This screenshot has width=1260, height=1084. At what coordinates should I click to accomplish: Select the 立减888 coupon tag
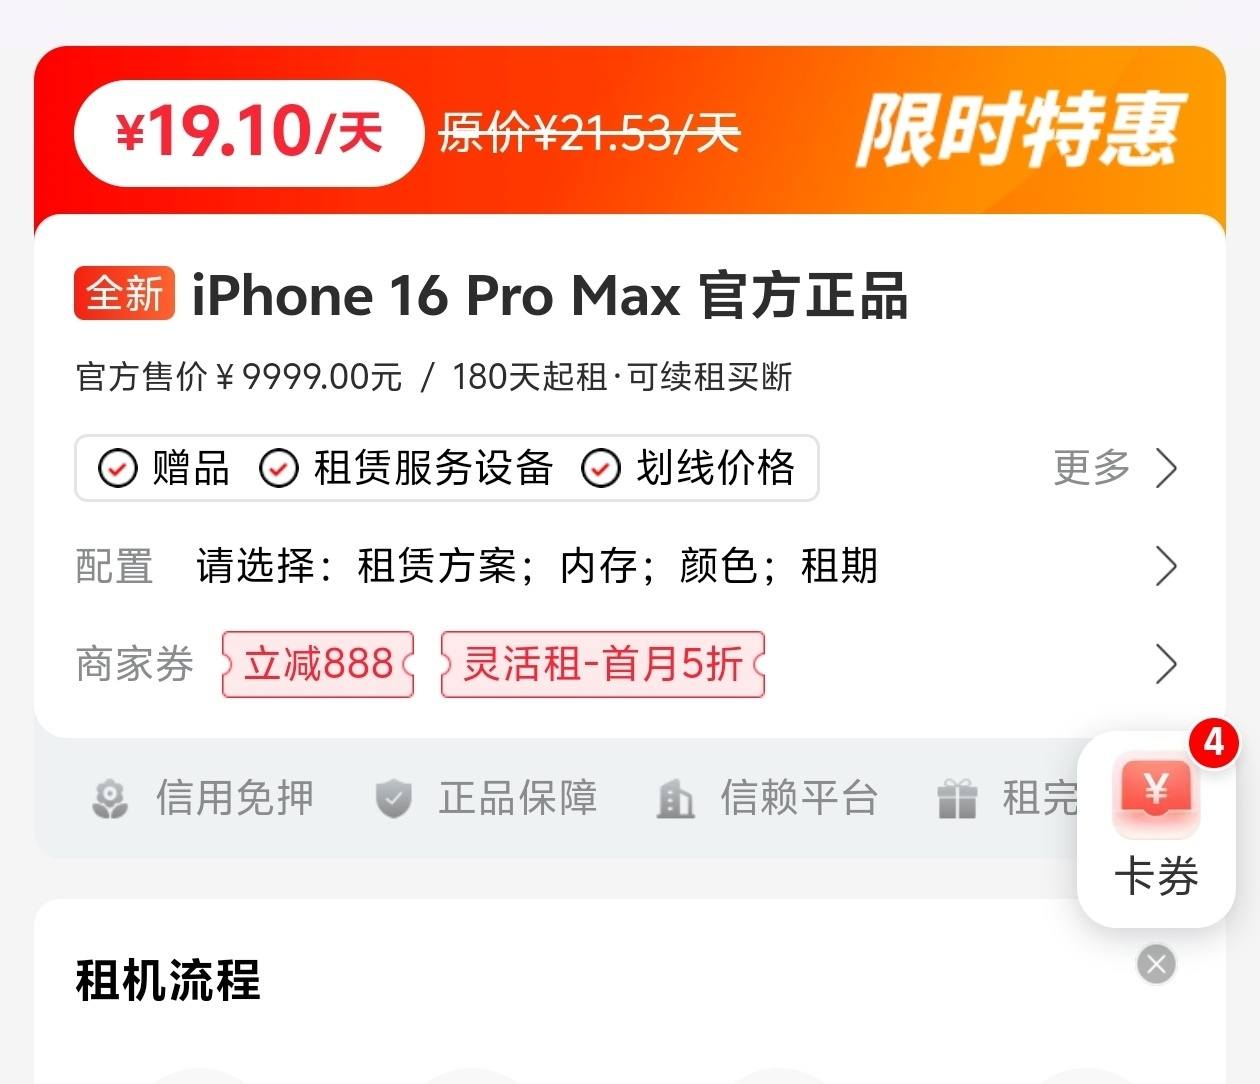coord(318,664)
